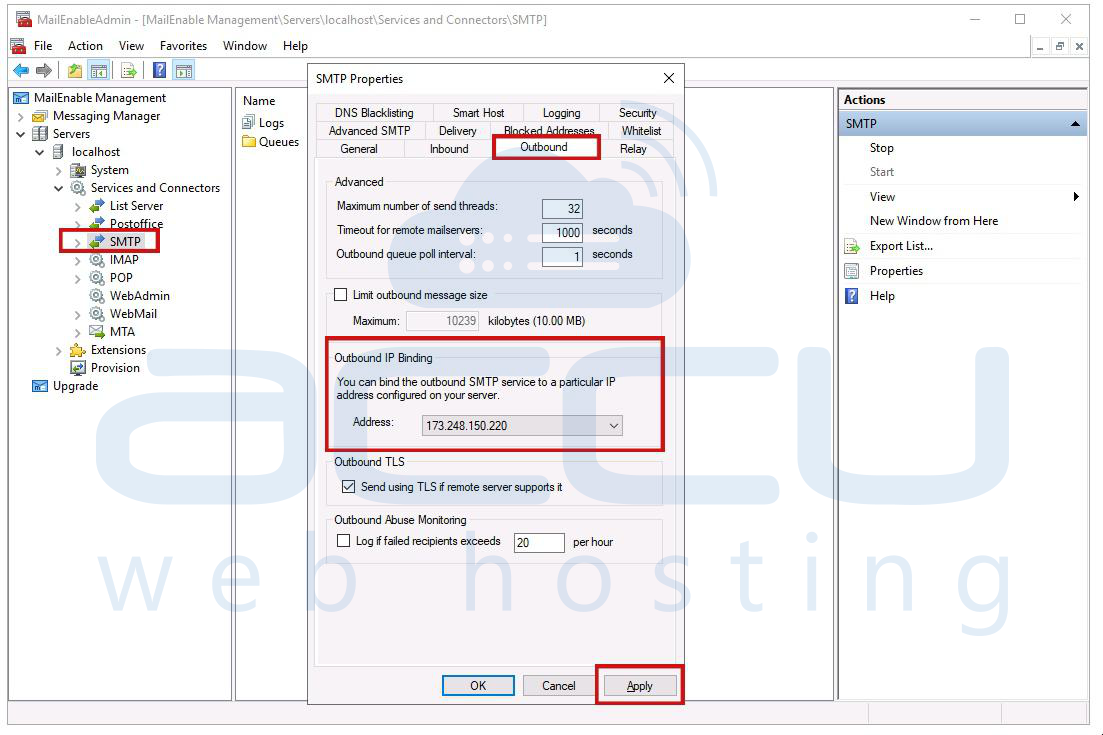Click the Back arrow toolbar icon
The height and width of the screenshot is (735, 1103).
(x=21, y=70)
